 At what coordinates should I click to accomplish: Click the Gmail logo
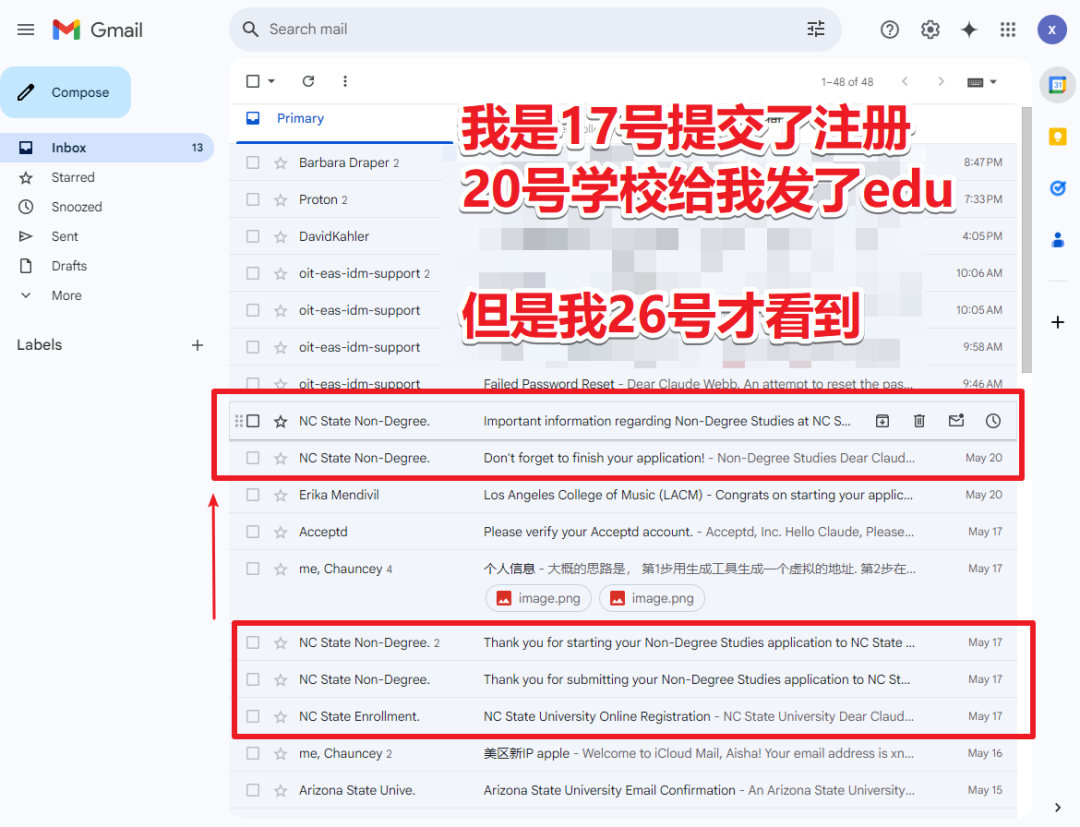click(x=98, y=30)
